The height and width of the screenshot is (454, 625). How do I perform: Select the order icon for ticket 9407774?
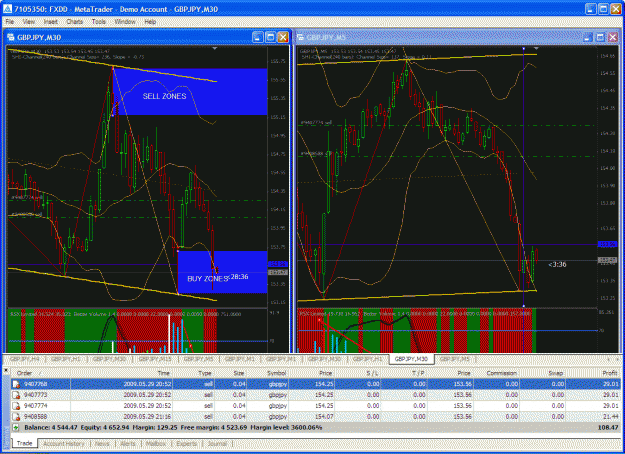click(x=16, y=406)
